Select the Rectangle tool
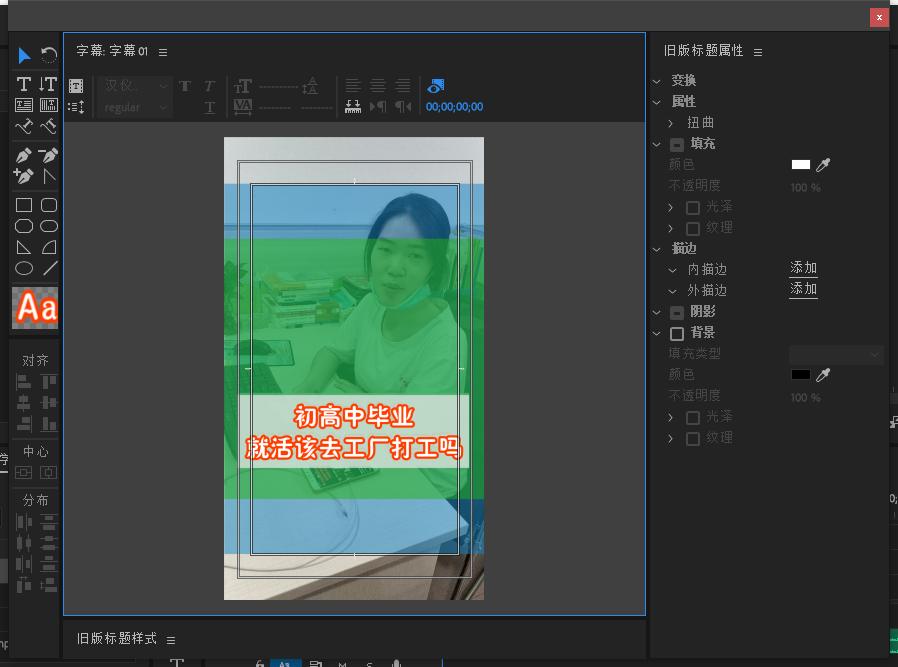This screenshot has width=898, height=667. (x=22, y=204)
